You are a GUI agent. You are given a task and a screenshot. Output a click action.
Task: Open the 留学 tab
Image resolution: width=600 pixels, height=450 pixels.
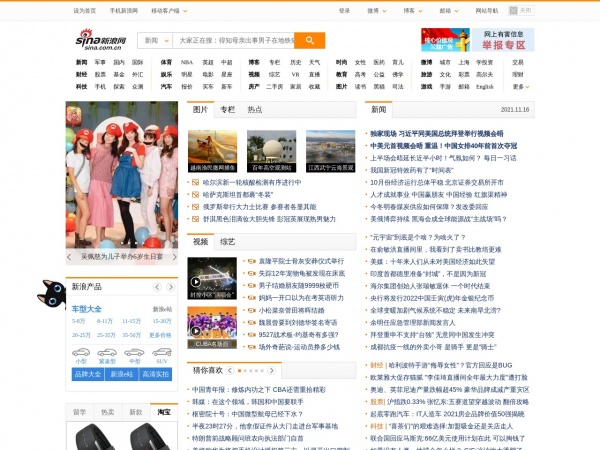coord(80,412)
